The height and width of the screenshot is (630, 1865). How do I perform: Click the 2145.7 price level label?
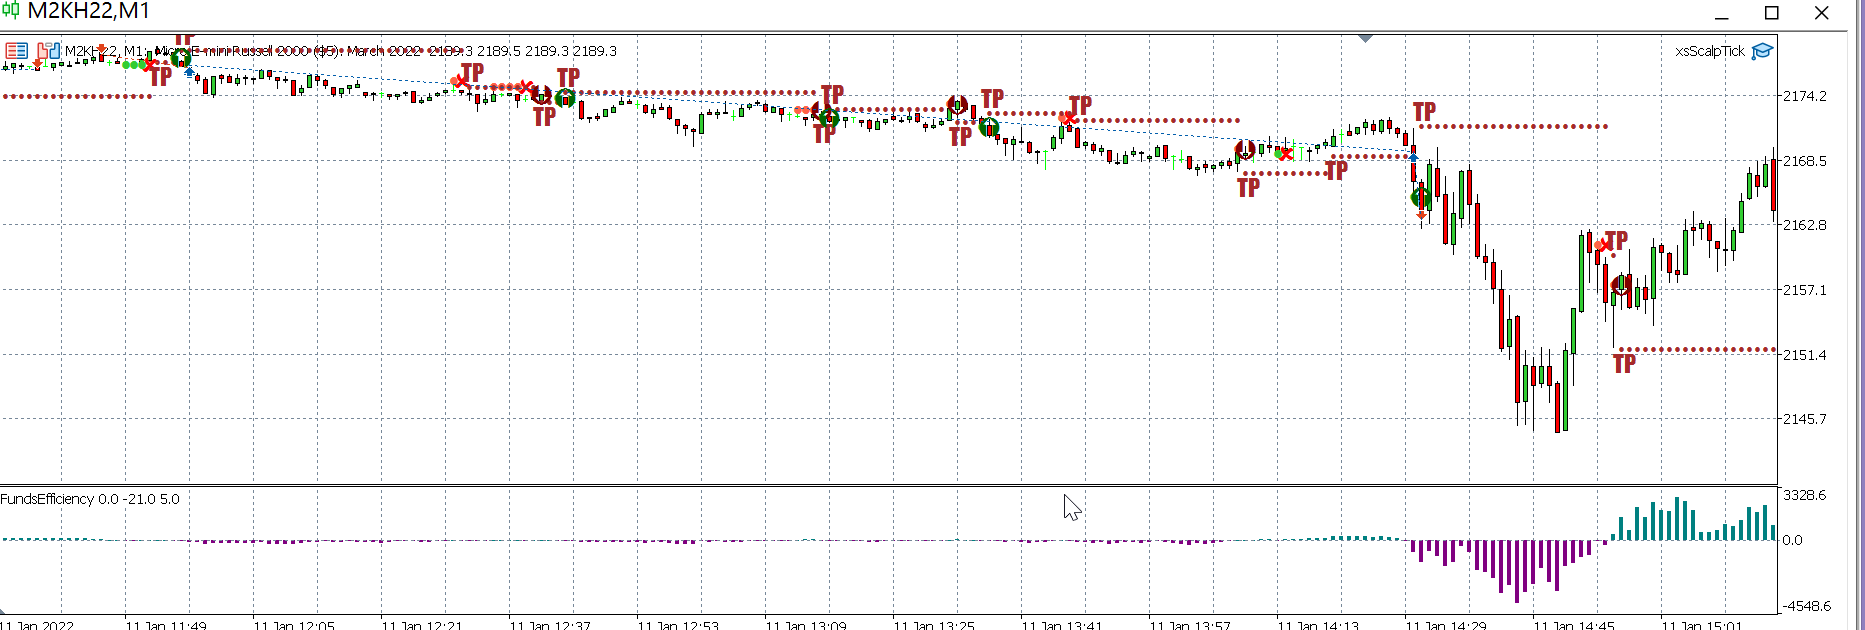[x=1805, y=419]
